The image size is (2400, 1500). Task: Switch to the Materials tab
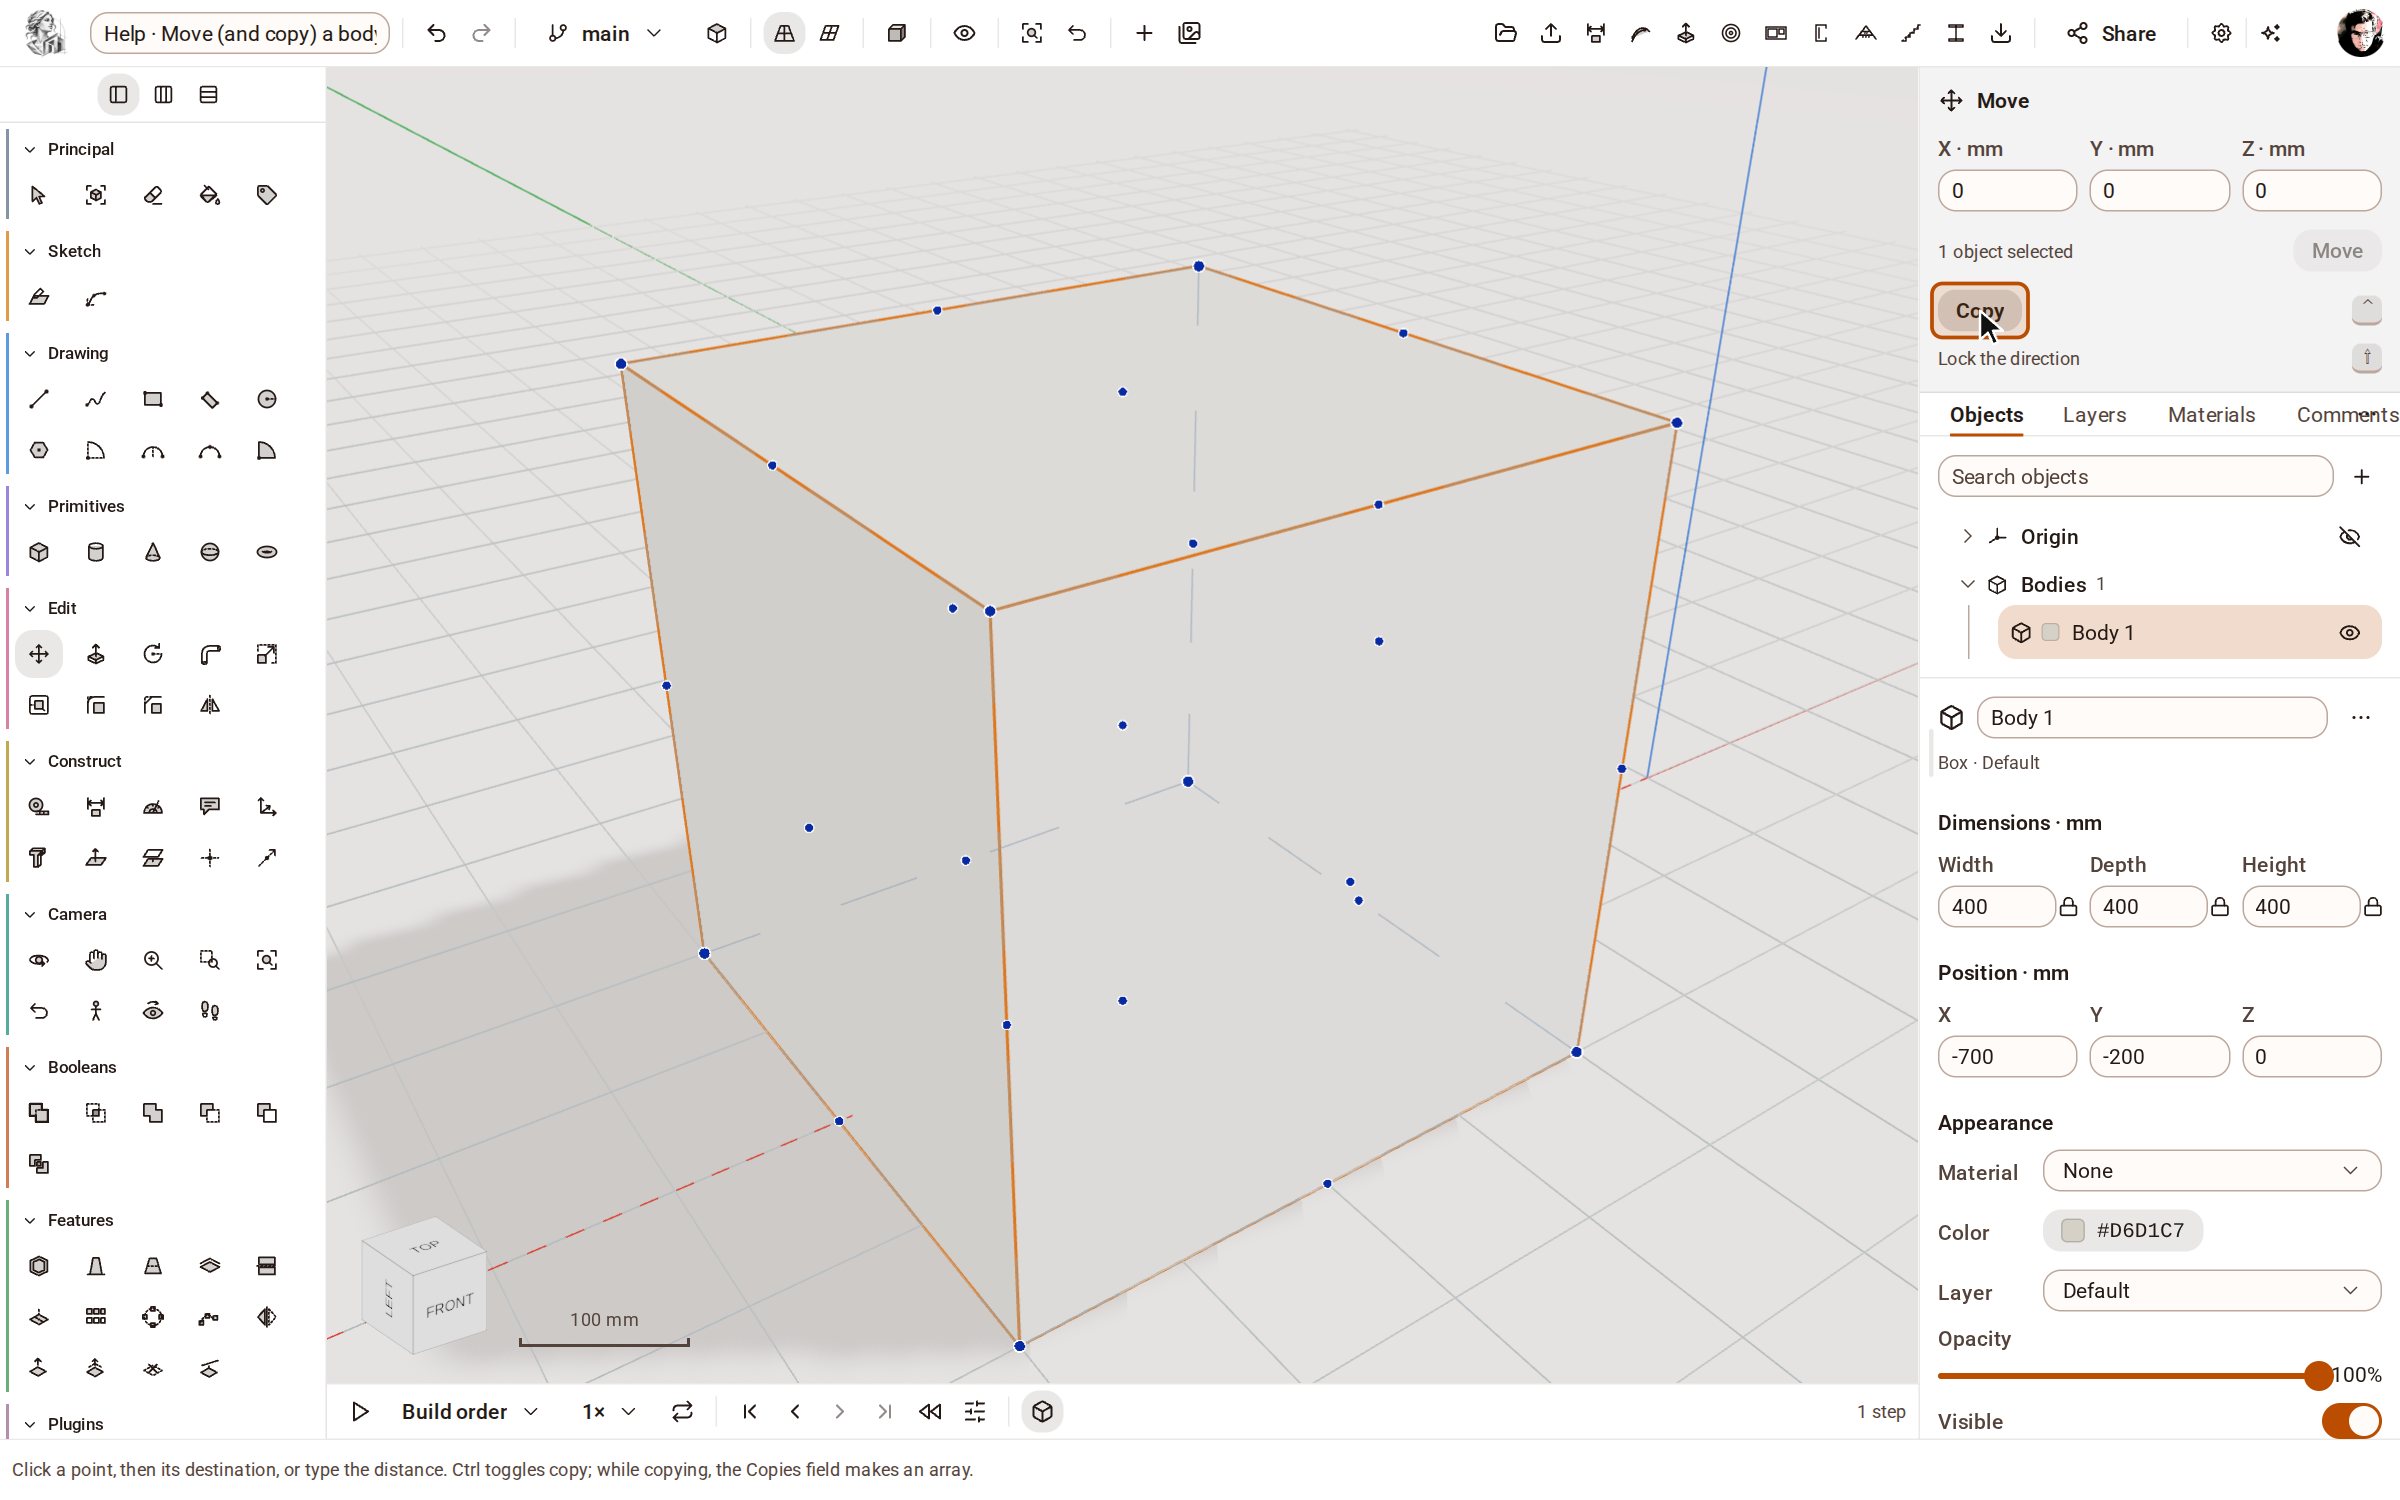(2211, 415)
